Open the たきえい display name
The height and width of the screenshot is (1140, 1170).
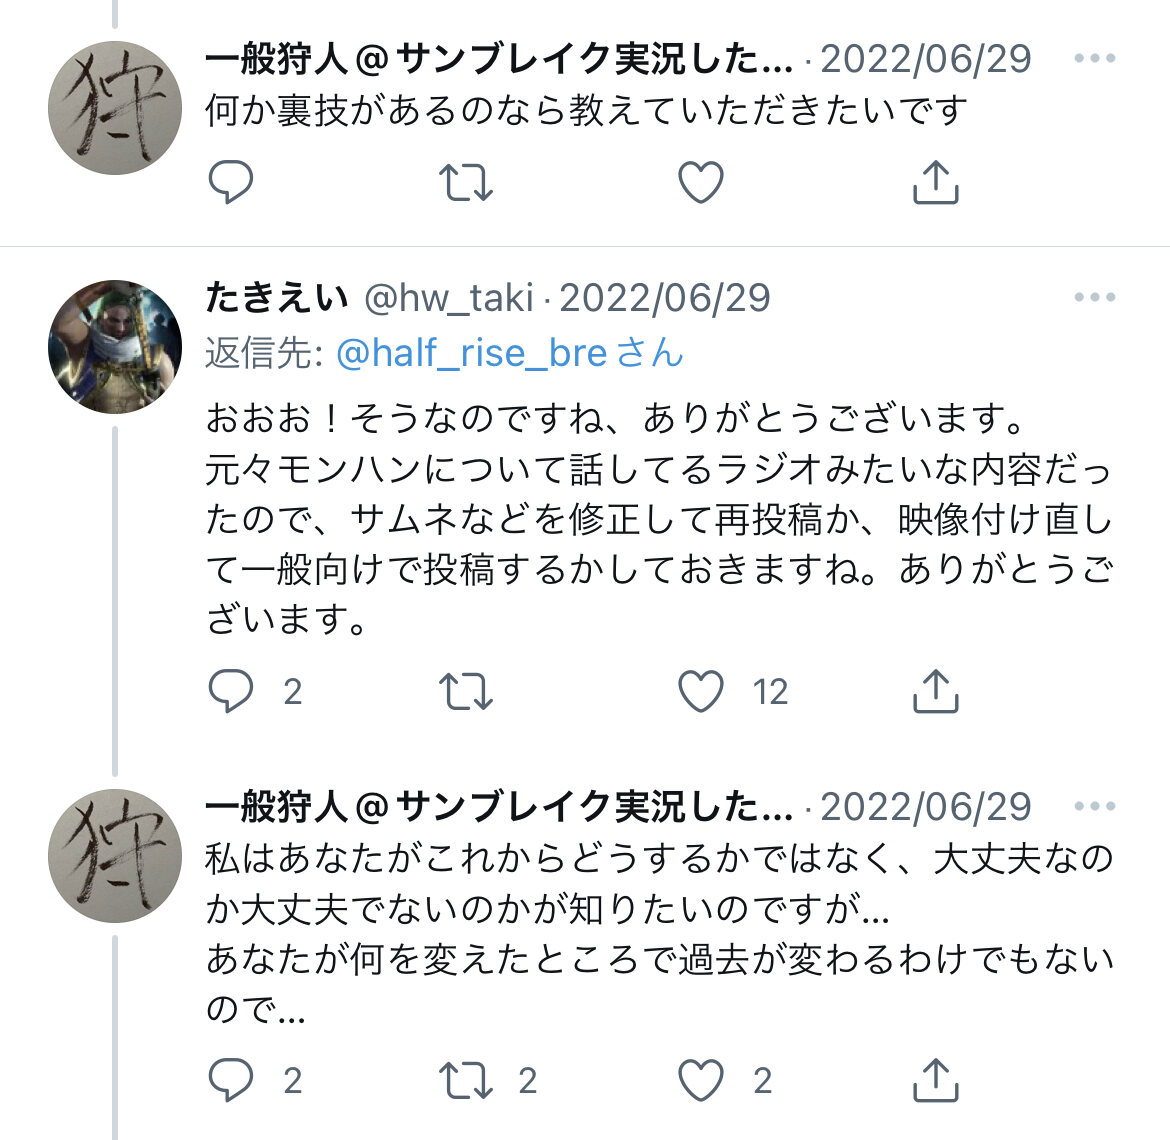[x=276, y=298]
